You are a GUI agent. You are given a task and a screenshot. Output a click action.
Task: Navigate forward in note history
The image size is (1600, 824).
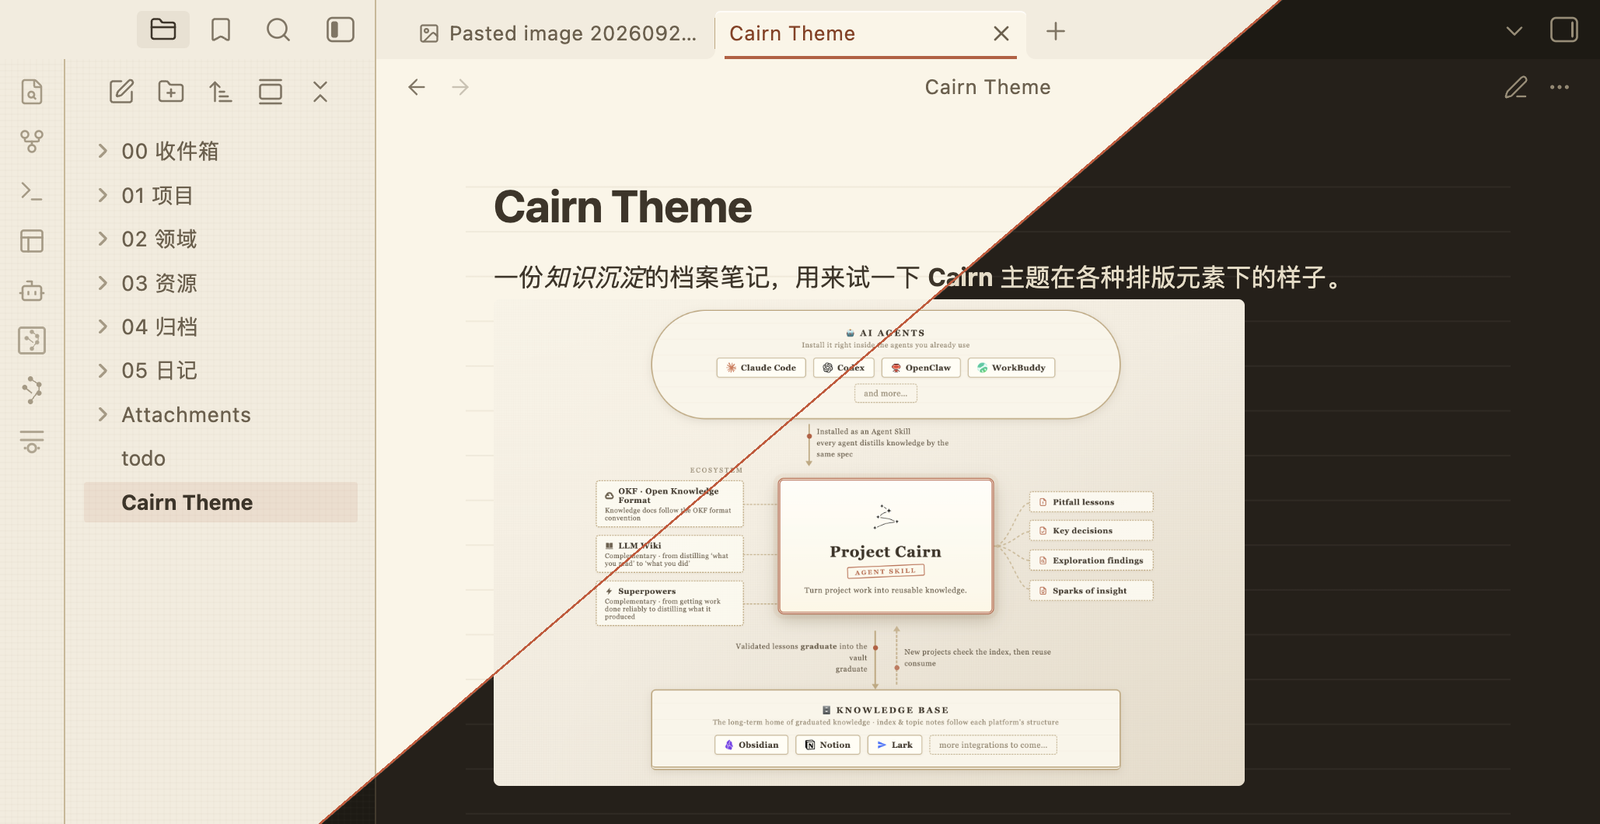pyautogui.click(x=460, y=87)
